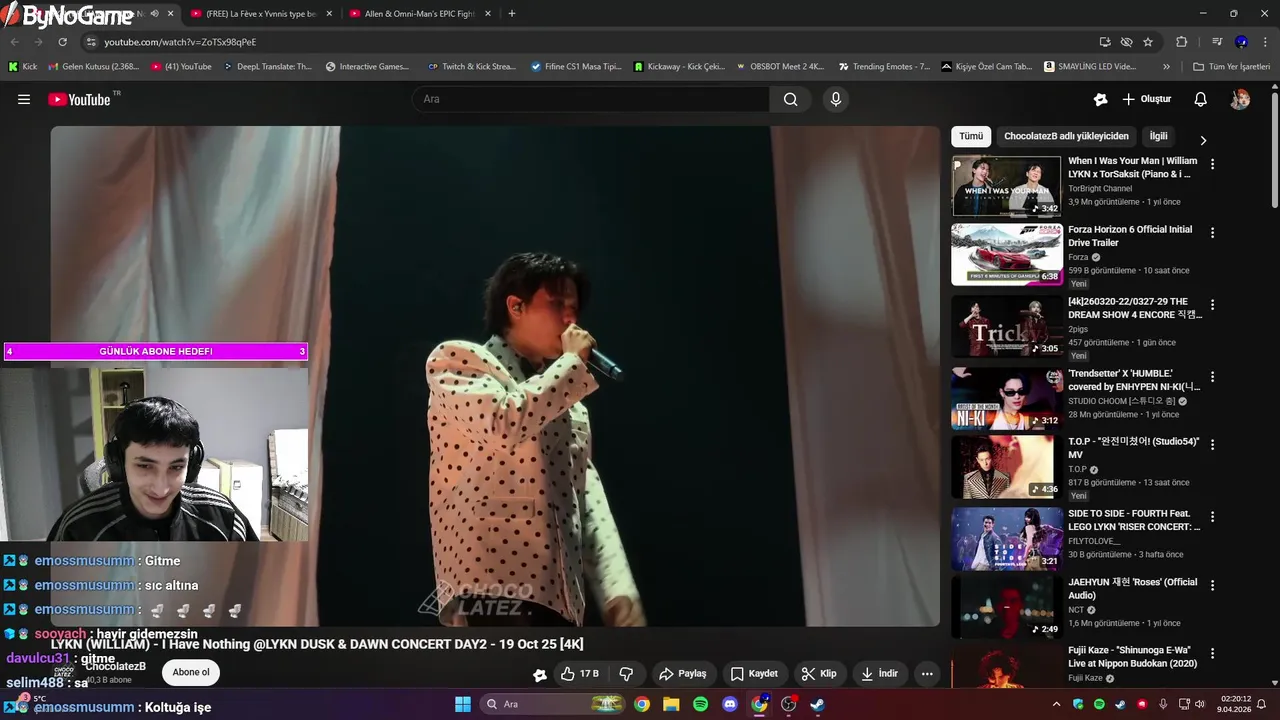Image resolution: width=1280 pixels, height=720 pixels.
Task: Open the more actions ellipsis under the video
Action: click(x=927, y=674)
